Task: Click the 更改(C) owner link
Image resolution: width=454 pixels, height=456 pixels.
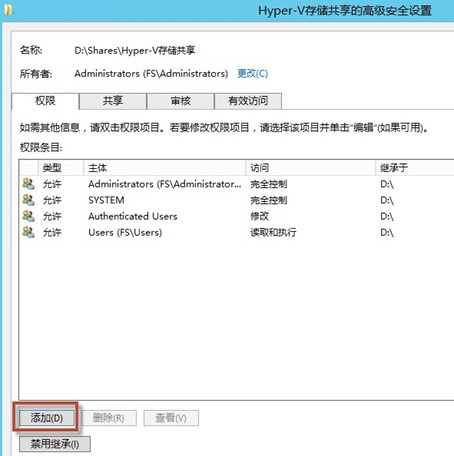Action: [x=253, y=73]
